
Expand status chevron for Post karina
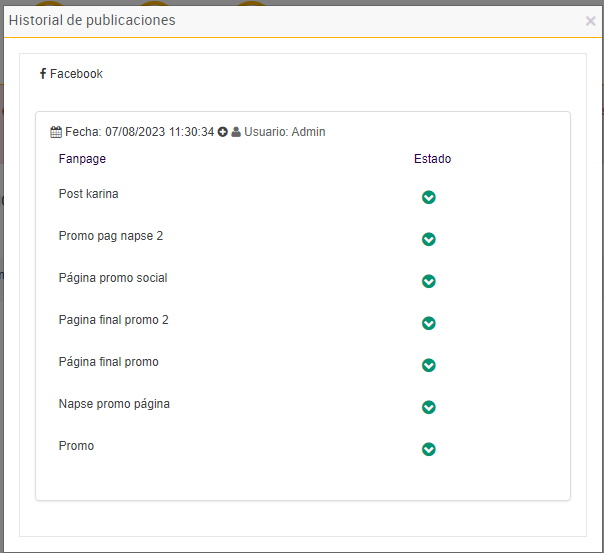429,197
